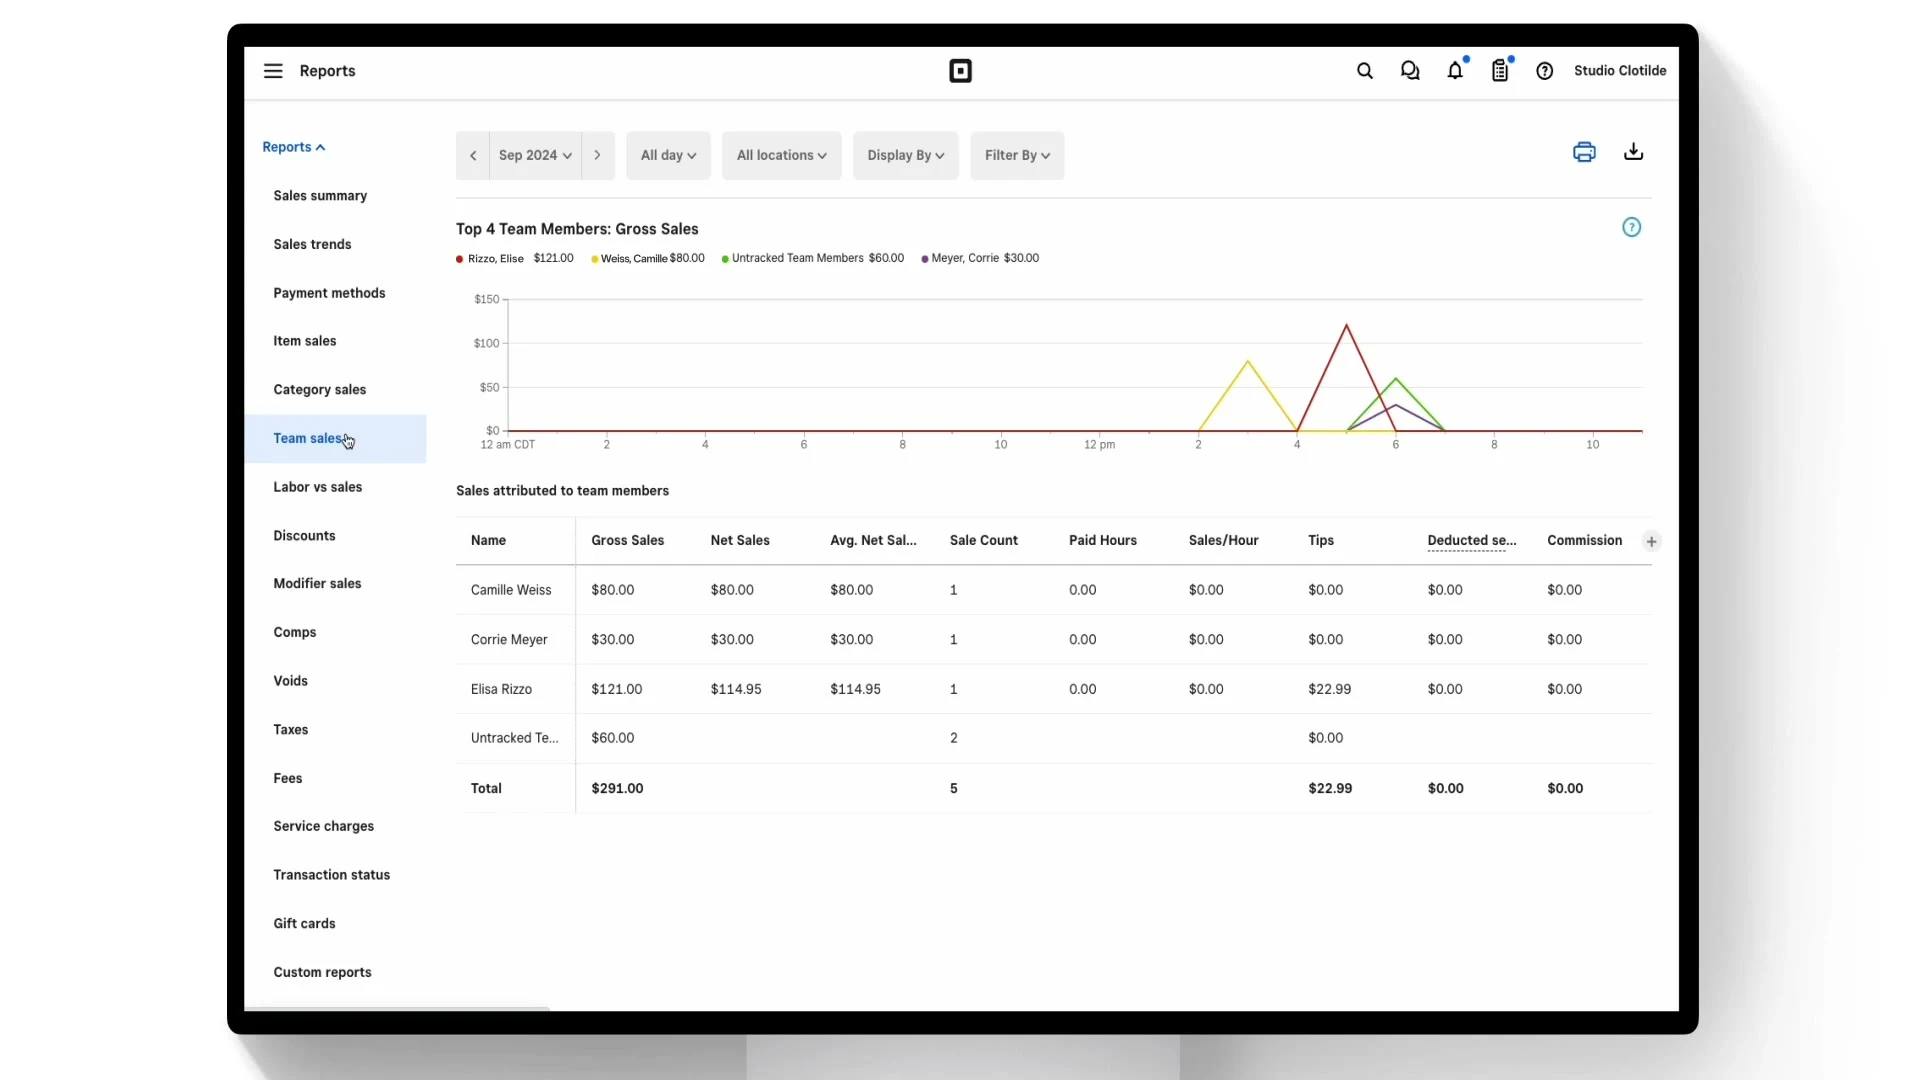Open the messages chat icon
The width and height of the screenshot is (1920, 1080).
1410,71
